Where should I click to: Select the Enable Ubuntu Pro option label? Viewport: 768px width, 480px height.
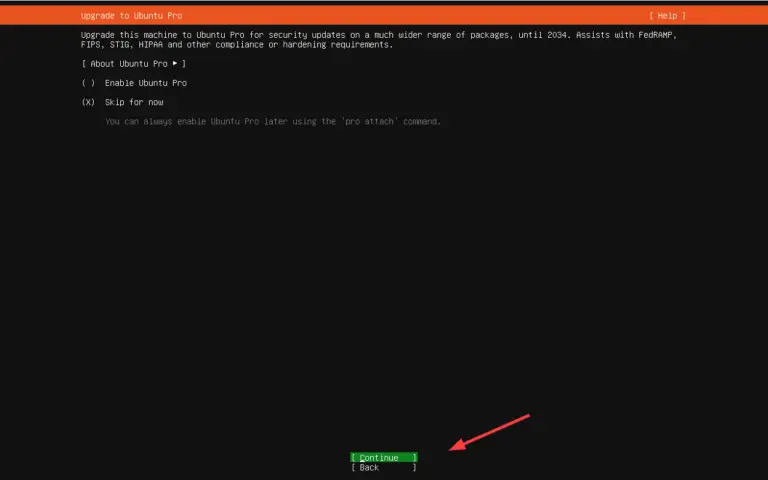[145, 83]
